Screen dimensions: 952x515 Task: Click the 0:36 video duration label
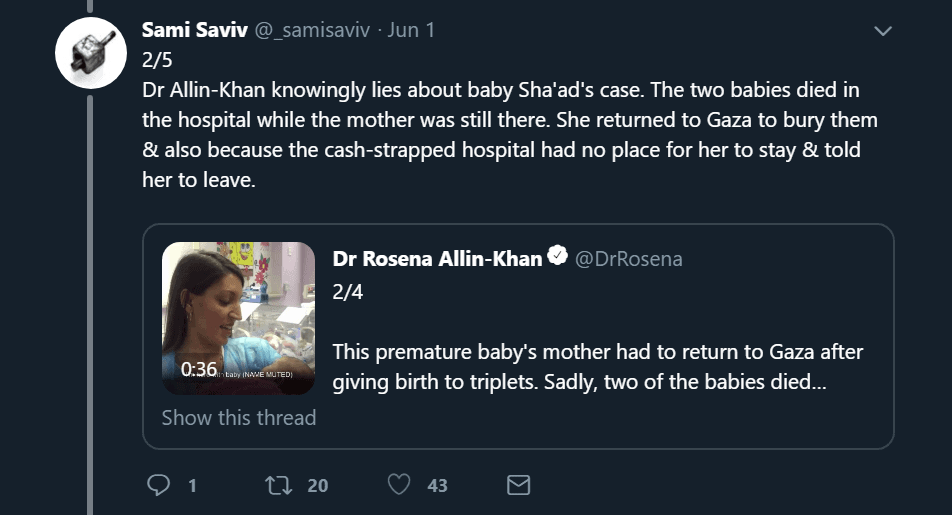(199, 369)
